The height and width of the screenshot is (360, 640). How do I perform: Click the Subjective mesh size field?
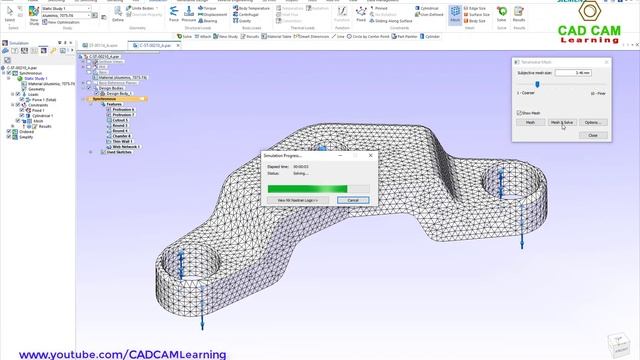[x=573, y=73]
